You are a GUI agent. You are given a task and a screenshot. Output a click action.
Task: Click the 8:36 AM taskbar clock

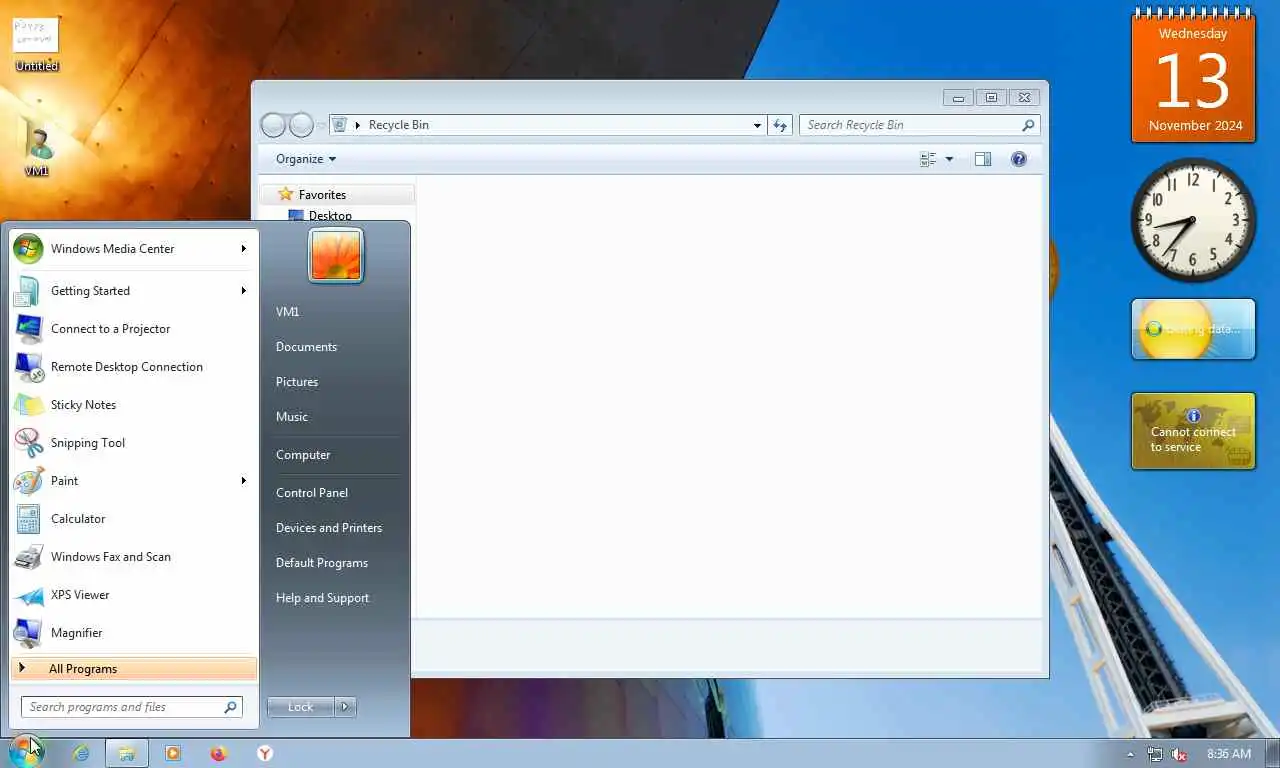click(1229, 754)
